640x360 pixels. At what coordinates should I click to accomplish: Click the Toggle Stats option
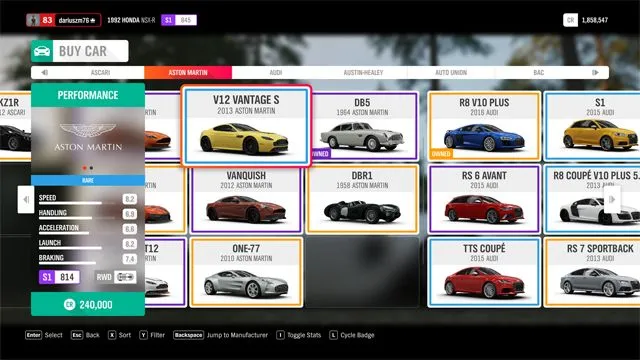click(299, 335)
